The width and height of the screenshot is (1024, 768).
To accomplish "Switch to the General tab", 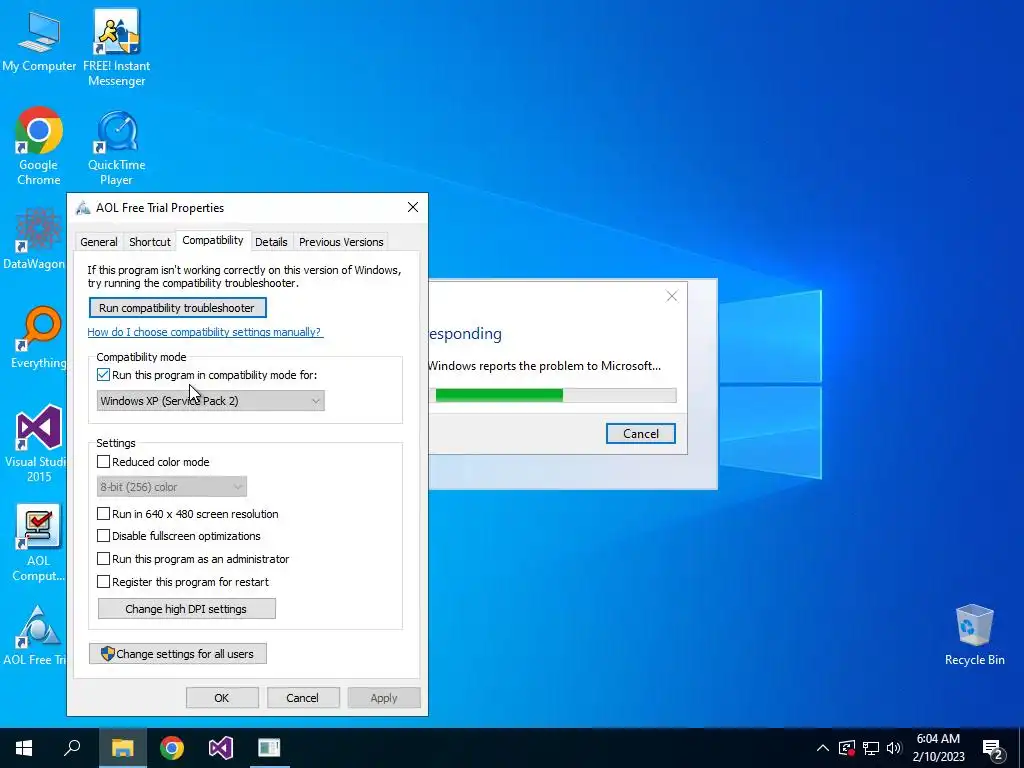I will [99, 242].
